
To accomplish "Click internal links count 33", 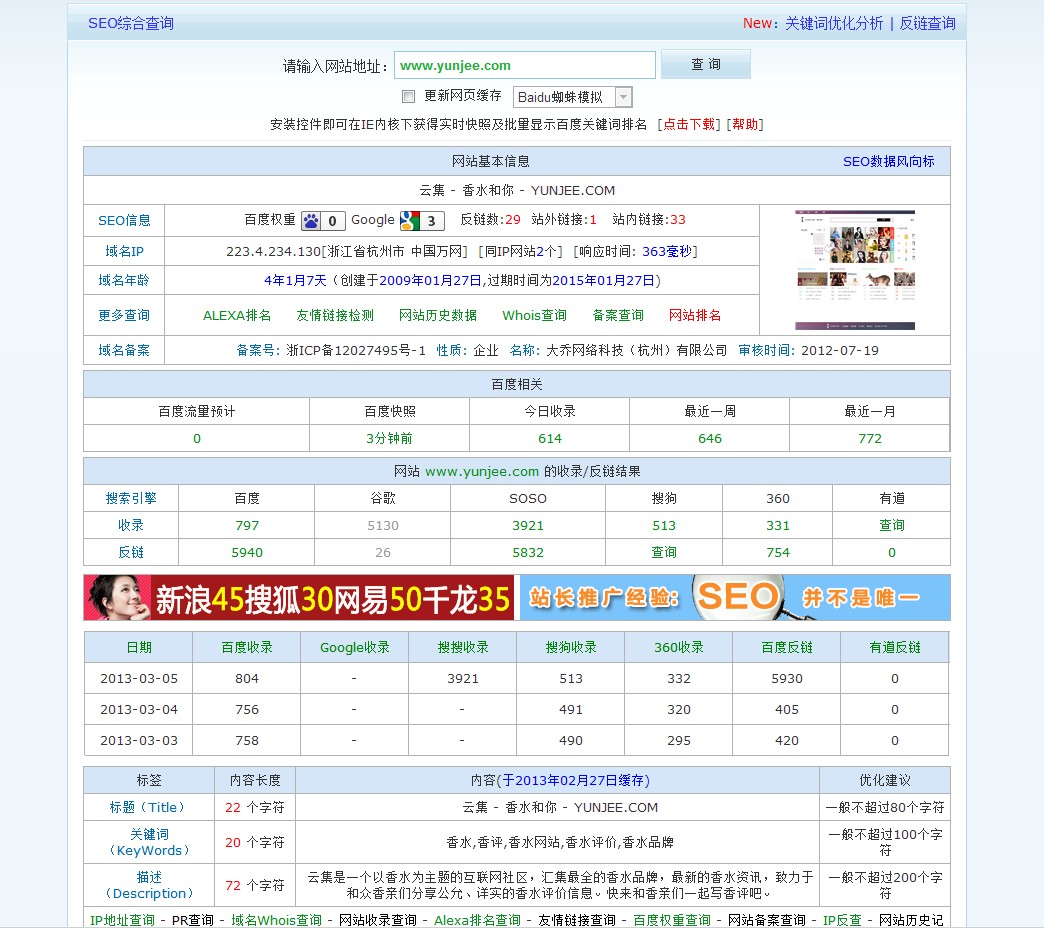I will (x=678, y=220).
